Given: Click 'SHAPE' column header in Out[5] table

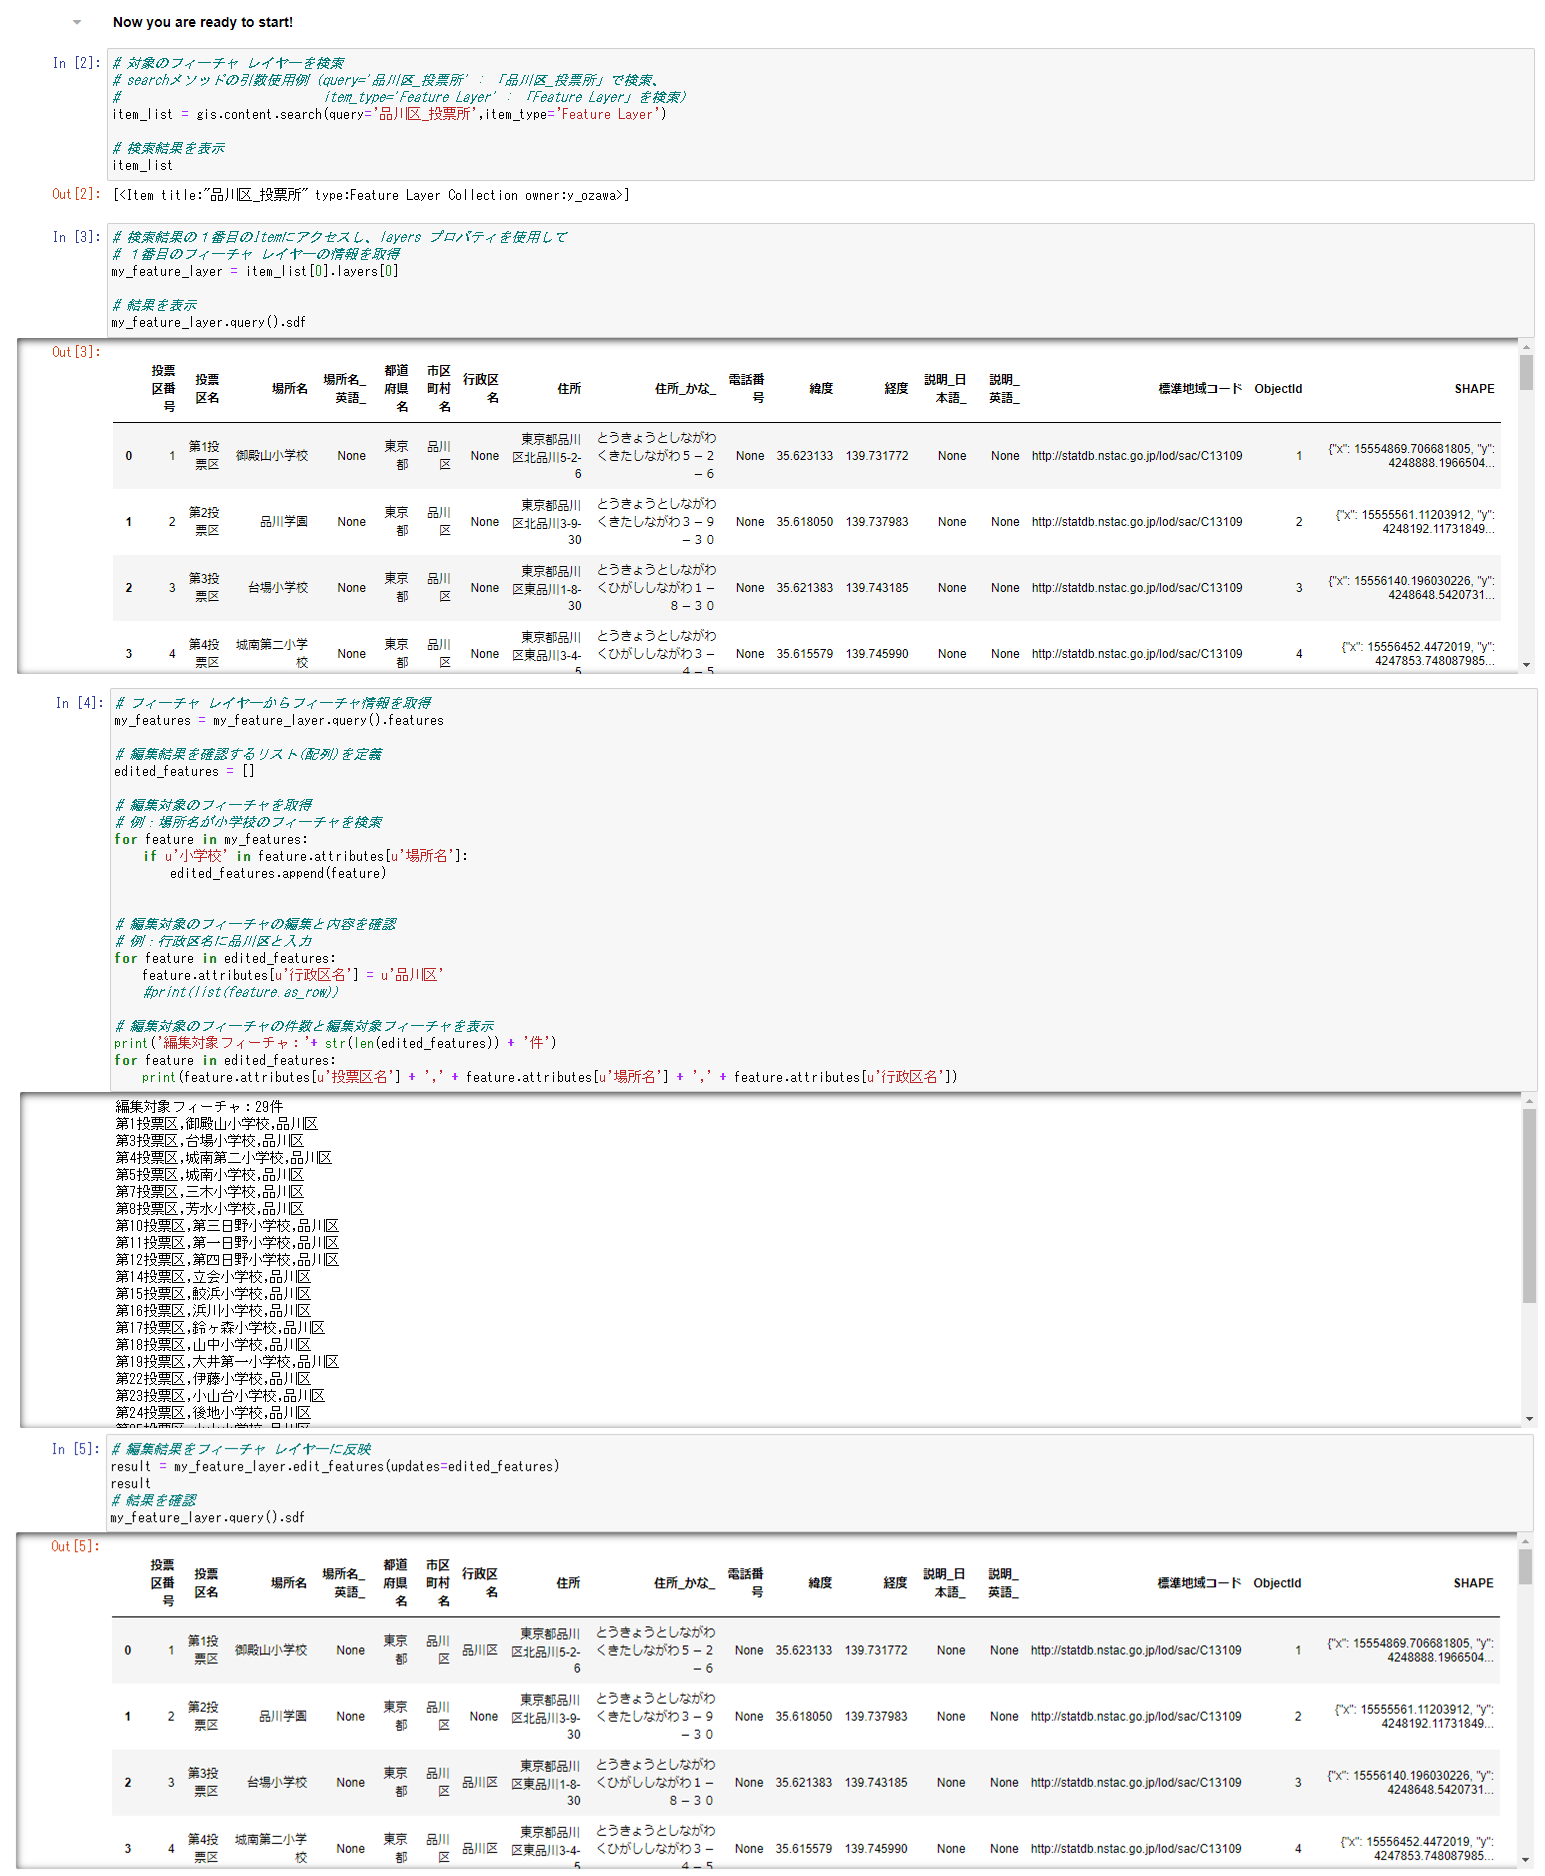Looking at the screenshot, I should point(1473,1584).
